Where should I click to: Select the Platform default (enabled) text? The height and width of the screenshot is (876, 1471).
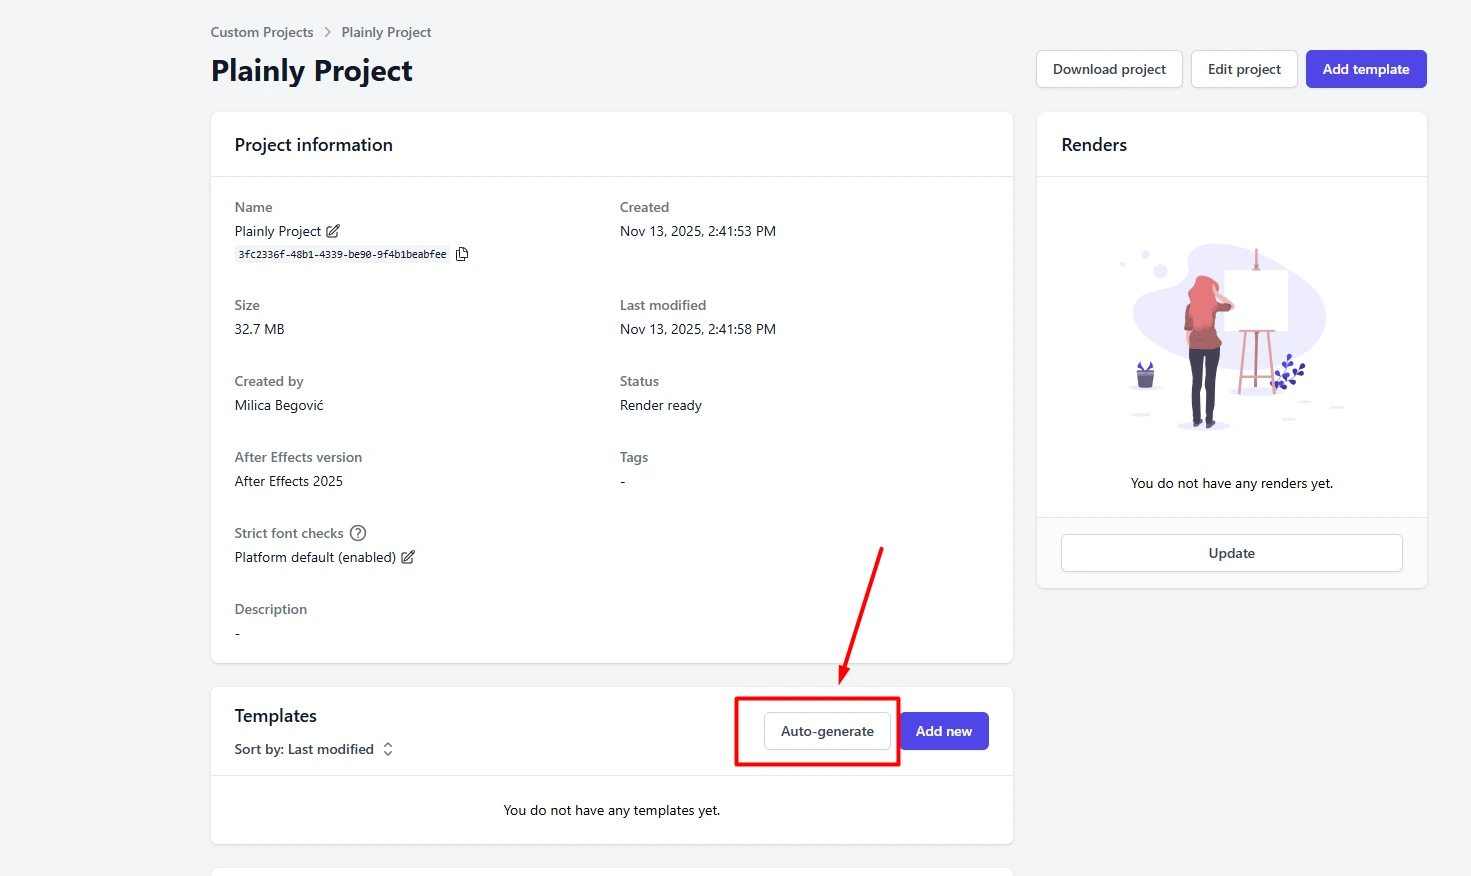click(315, 557)
